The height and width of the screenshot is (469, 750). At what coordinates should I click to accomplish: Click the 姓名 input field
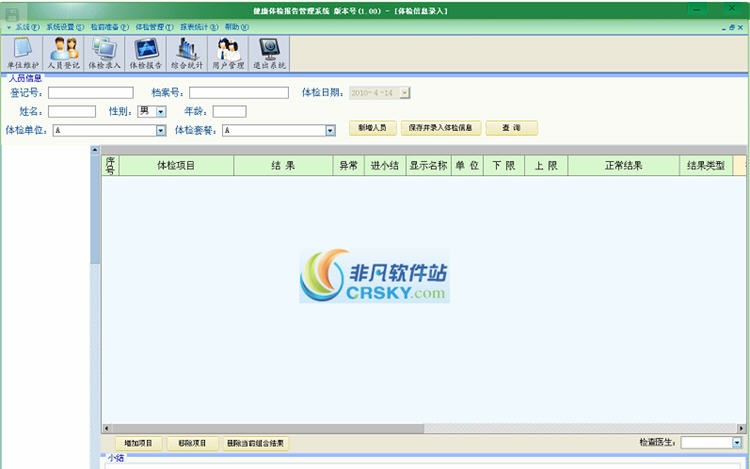pos(72,111)
